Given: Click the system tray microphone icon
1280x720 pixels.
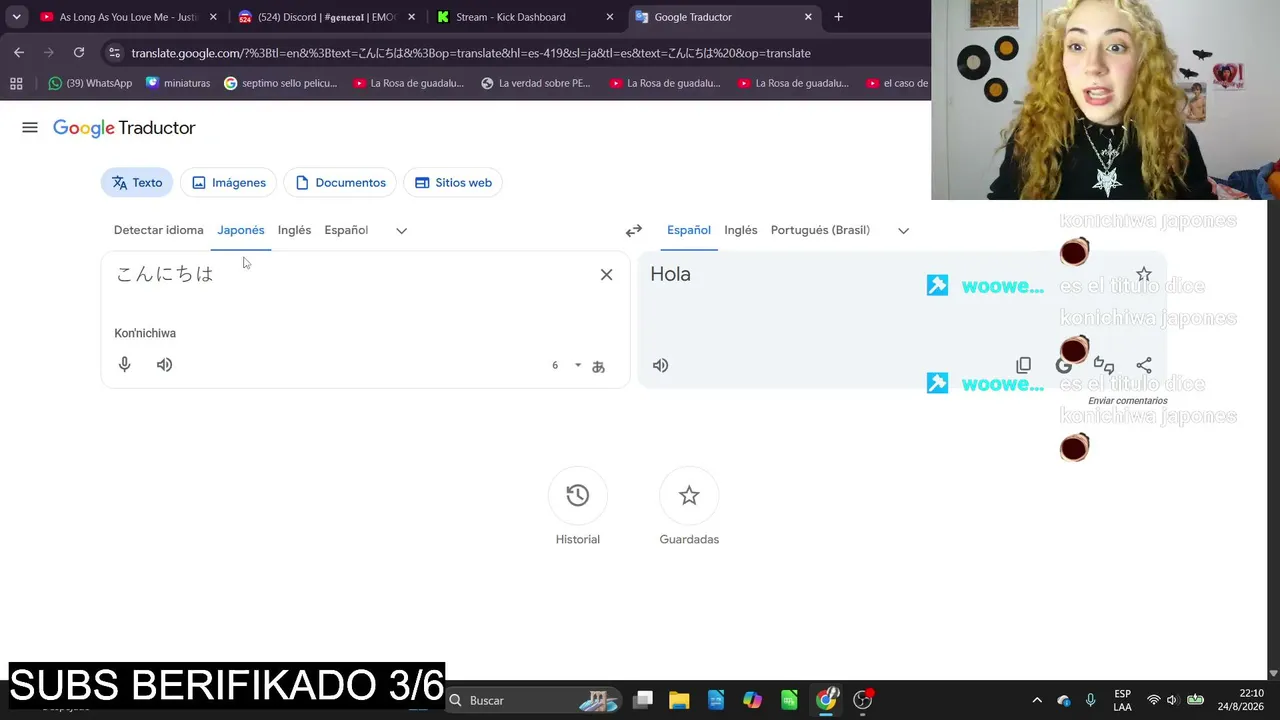Looking at the screenshot, I should pyautogui.click(x=1090, y=700).
